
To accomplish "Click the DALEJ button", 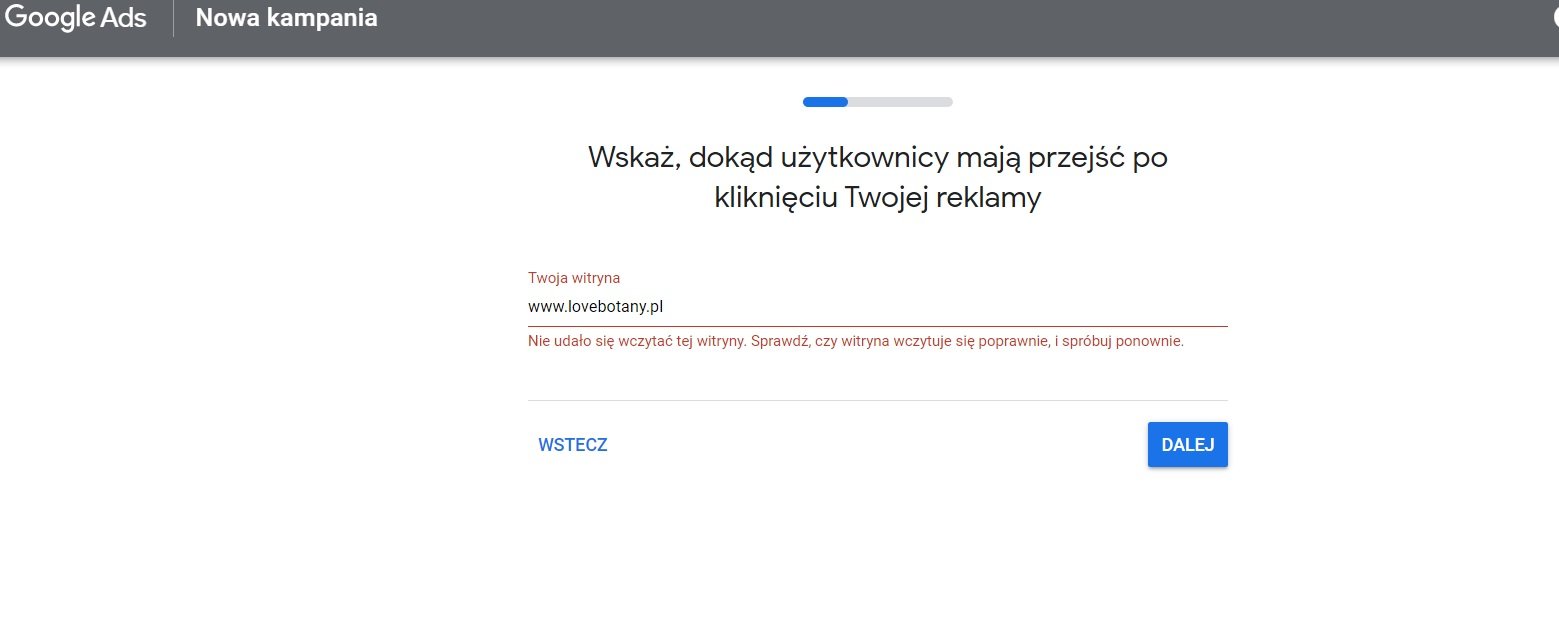I will point(1187,445).
